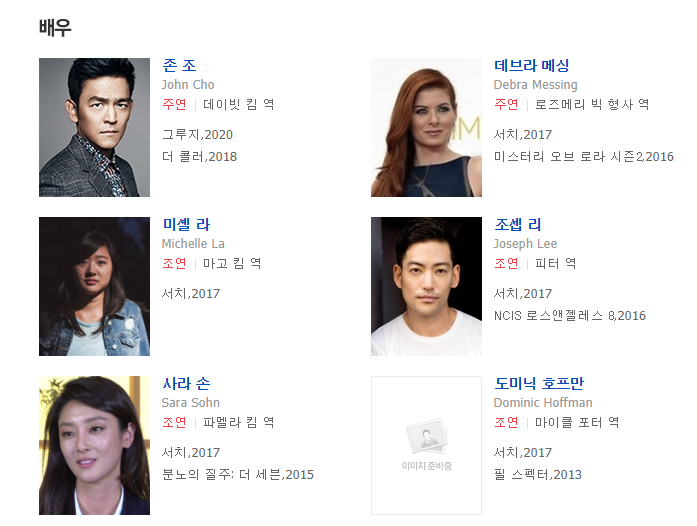Open 미스터리 오브 로라 시즌2,2016 link
The image size is (697, 526).
click(x=584, y=157)
